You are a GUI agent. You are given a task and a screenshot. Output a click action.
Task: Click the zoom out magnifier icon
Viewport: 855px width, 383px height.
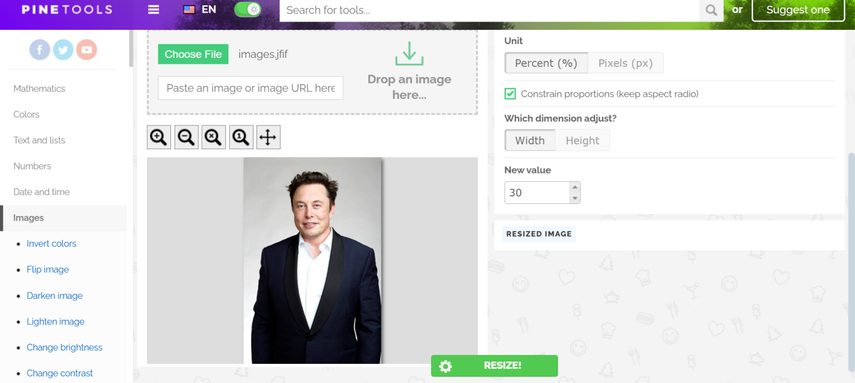click(x=186, y=137)
